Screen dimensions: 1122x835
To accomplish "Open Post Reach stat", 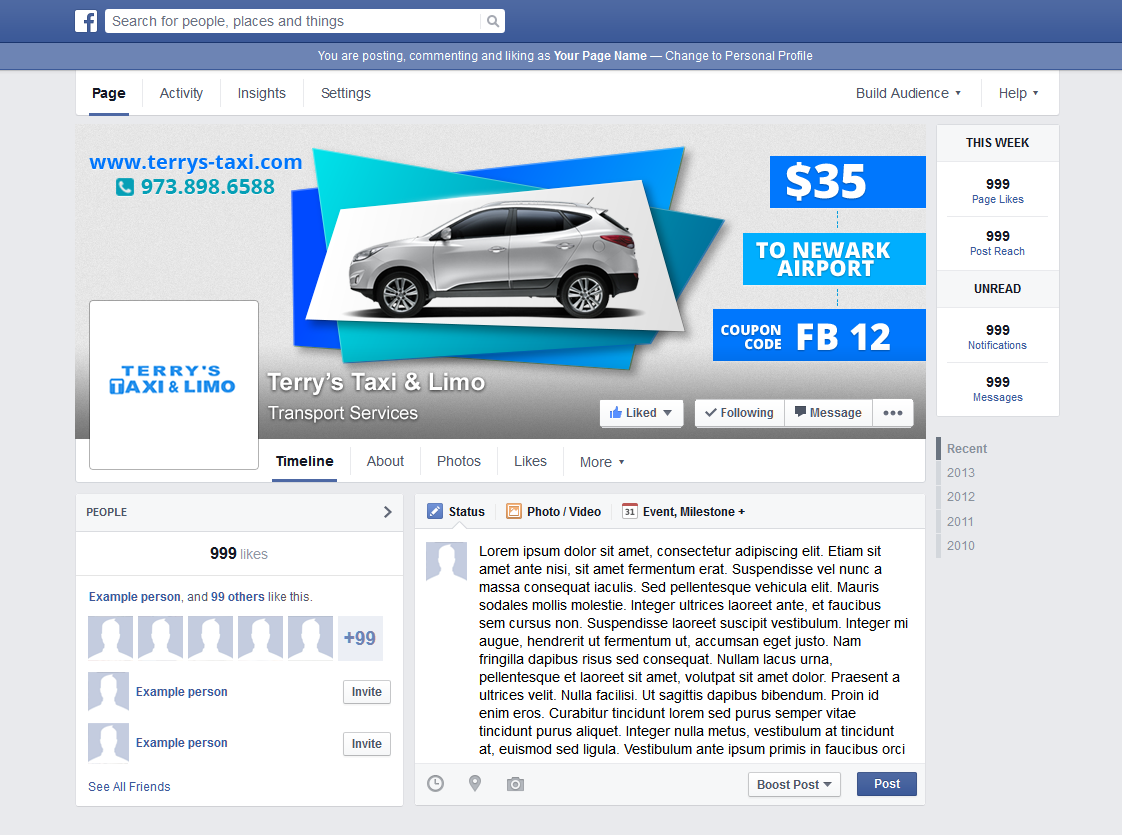I will point(997,243).
